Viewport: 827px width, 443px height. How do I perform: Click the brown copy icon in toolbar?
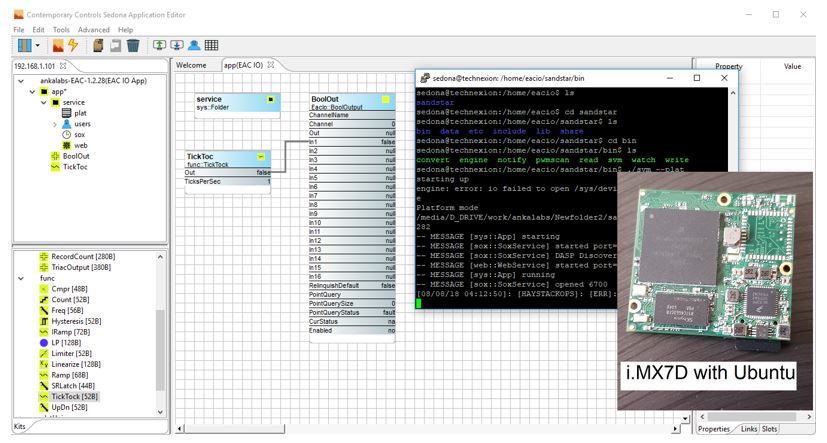98,45
